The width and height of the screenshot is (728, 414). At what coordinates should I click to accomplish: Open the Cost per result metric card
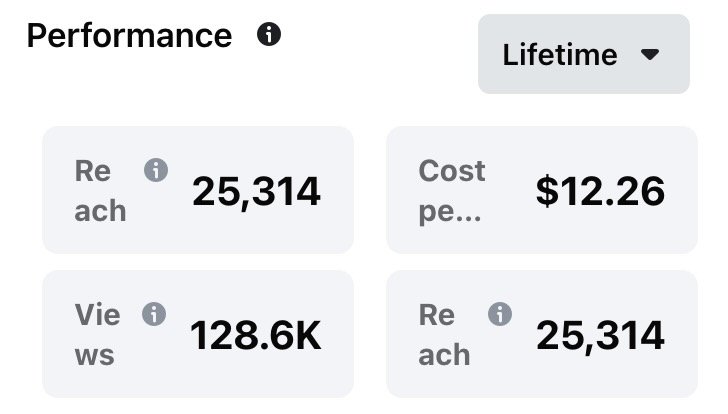541,190
